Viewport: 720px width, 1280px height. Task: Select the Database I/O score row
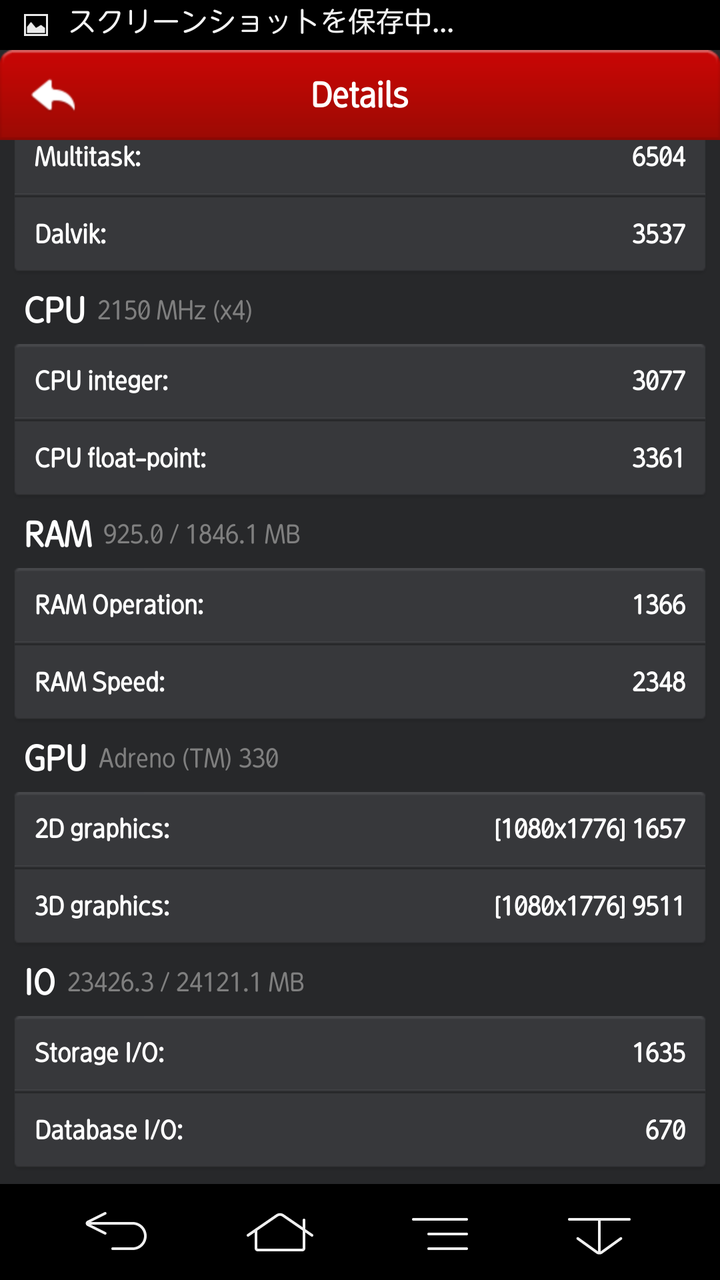(x=360, y=1130)
